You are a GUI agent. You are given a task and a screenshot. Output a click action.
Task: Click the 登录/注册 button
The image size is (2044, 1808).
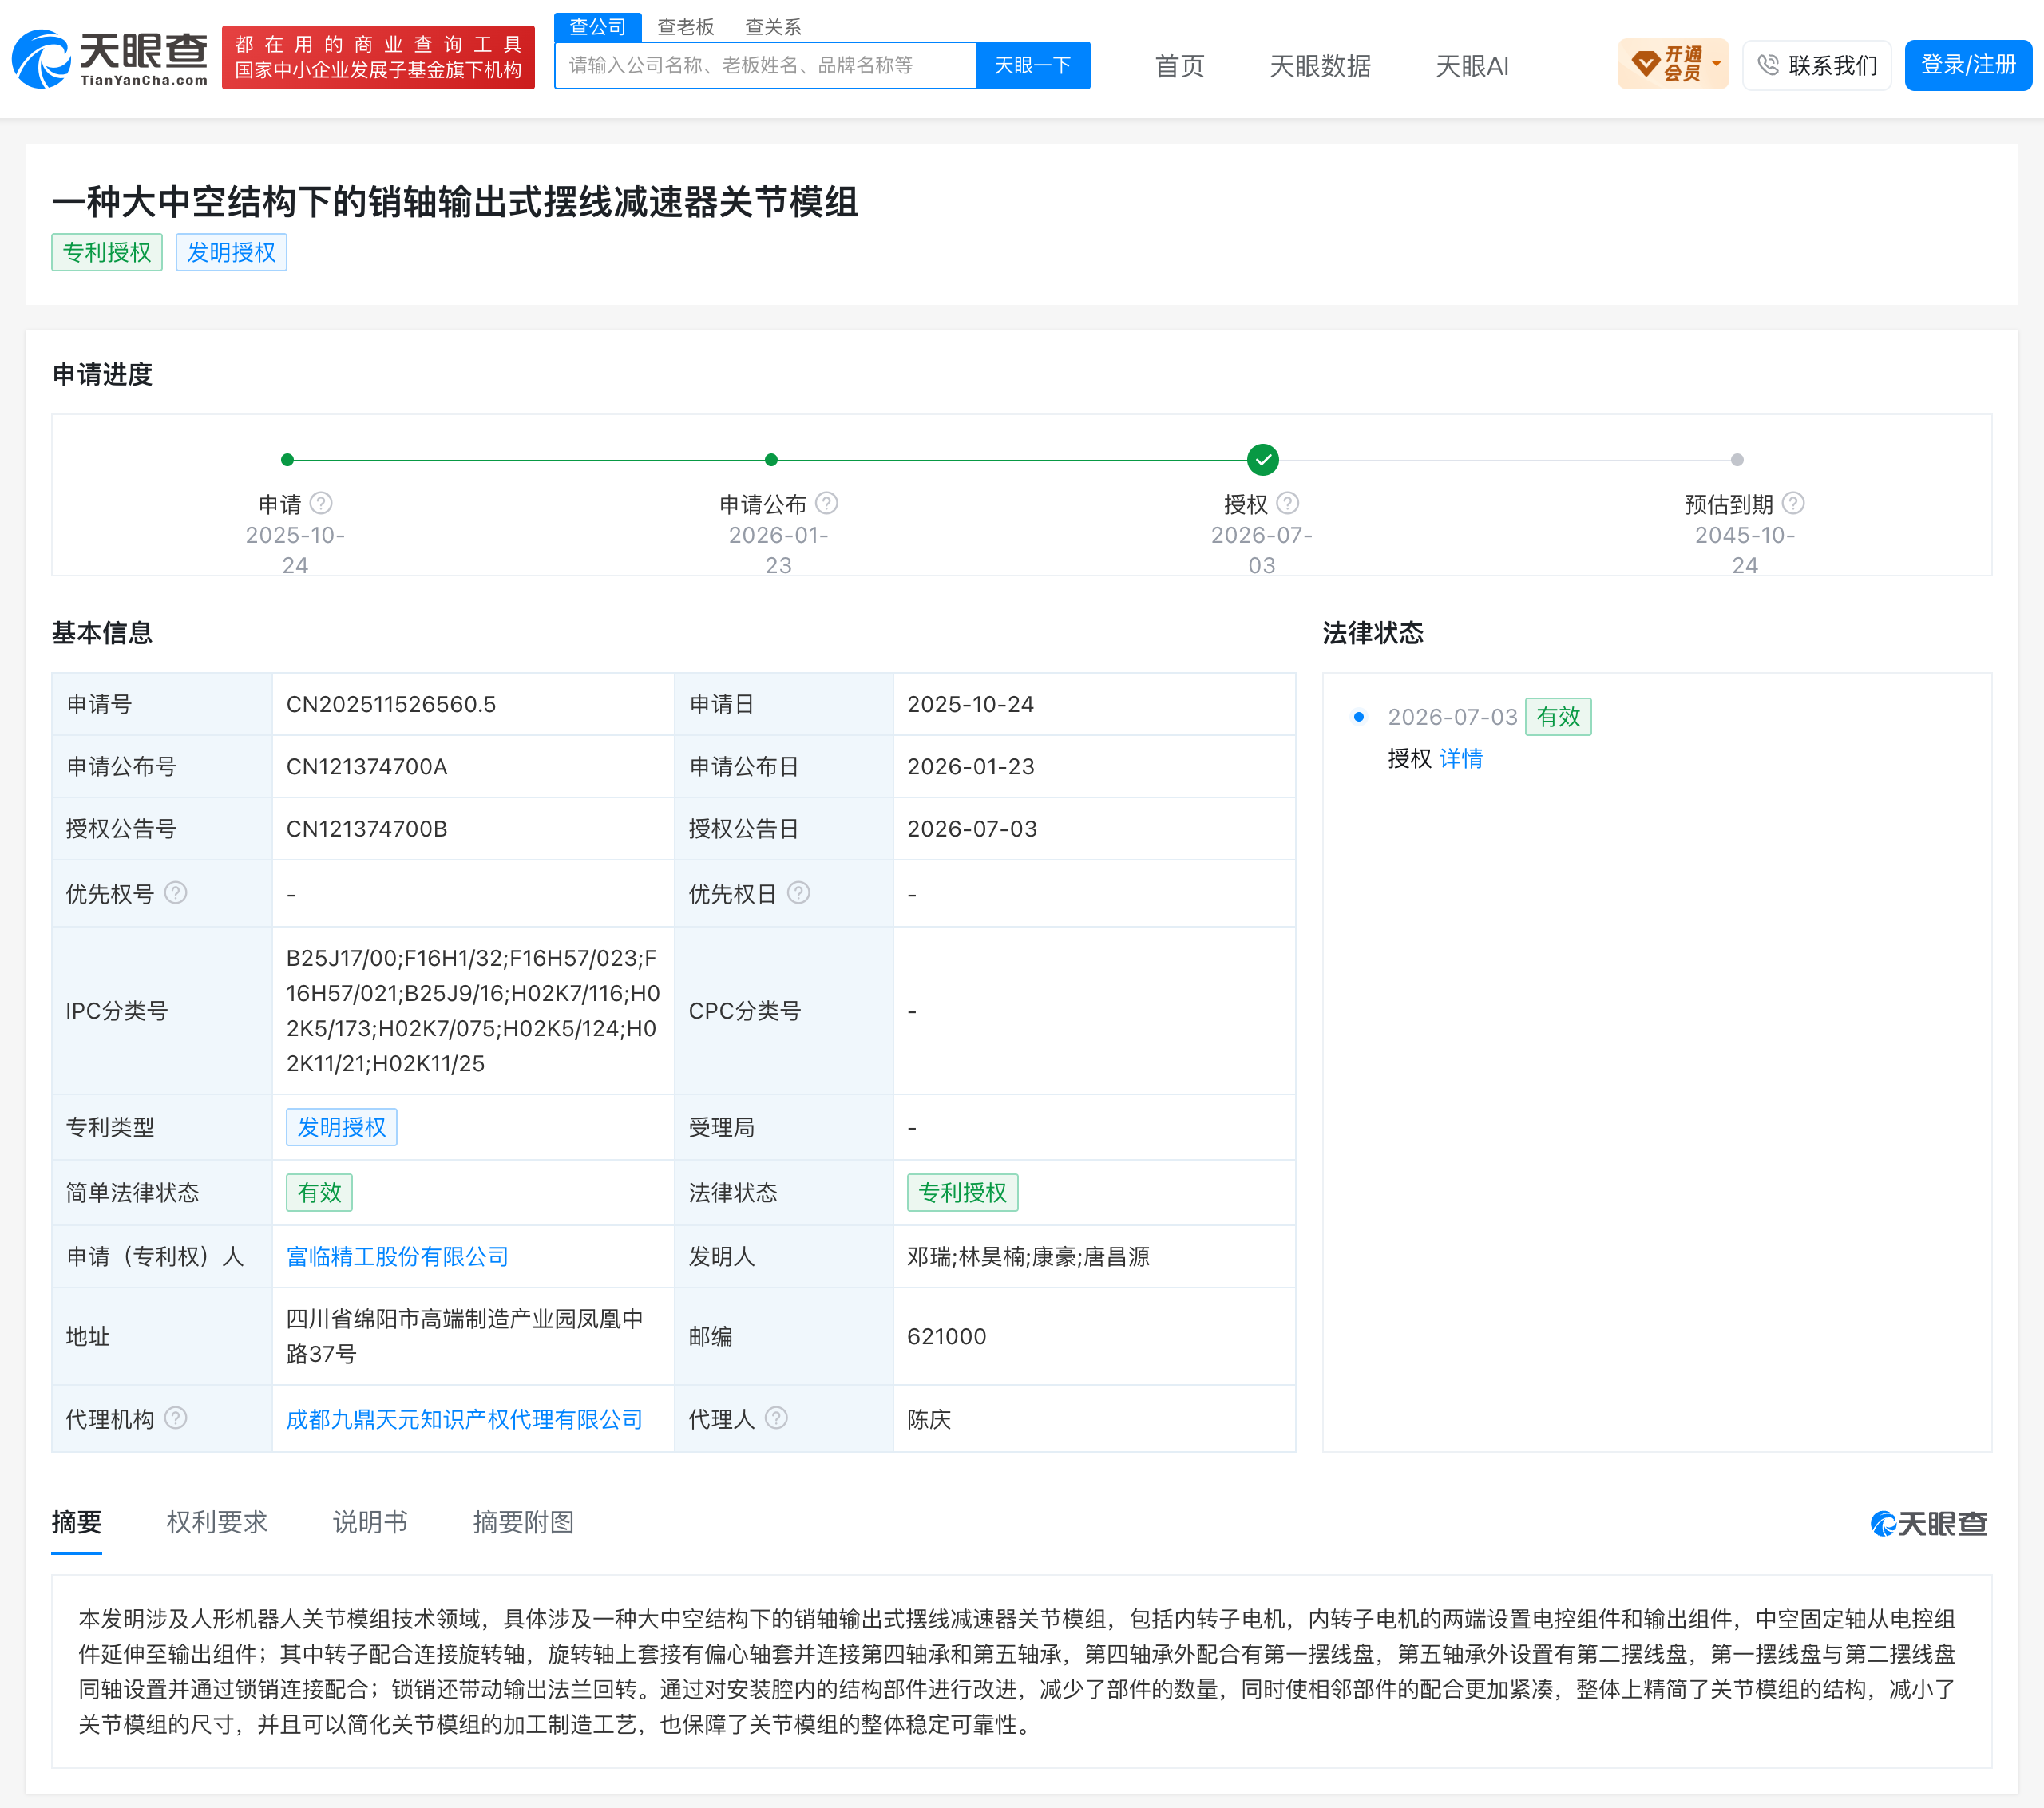coord(1968,65)
